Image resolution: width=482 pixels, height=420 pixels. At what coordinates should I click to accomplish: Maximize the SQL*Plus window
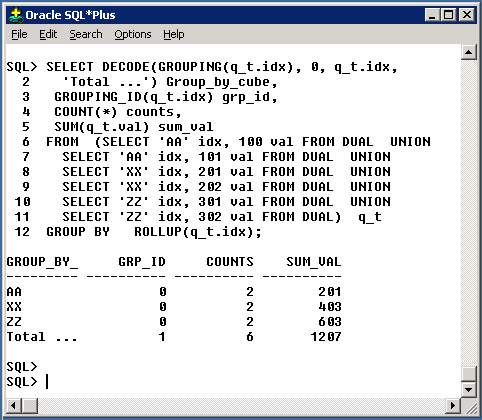449,15
